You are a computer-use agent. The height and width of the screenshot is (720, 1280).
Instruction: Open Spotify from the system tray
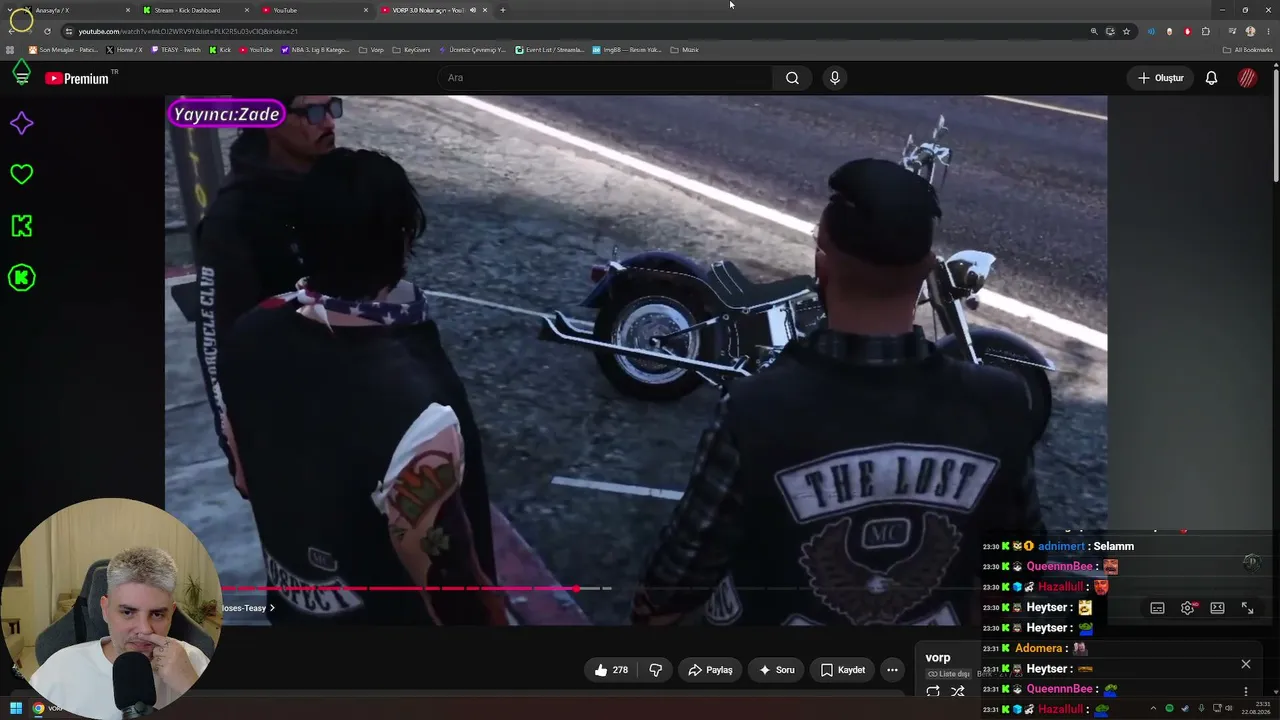[x=1169, y=709]
